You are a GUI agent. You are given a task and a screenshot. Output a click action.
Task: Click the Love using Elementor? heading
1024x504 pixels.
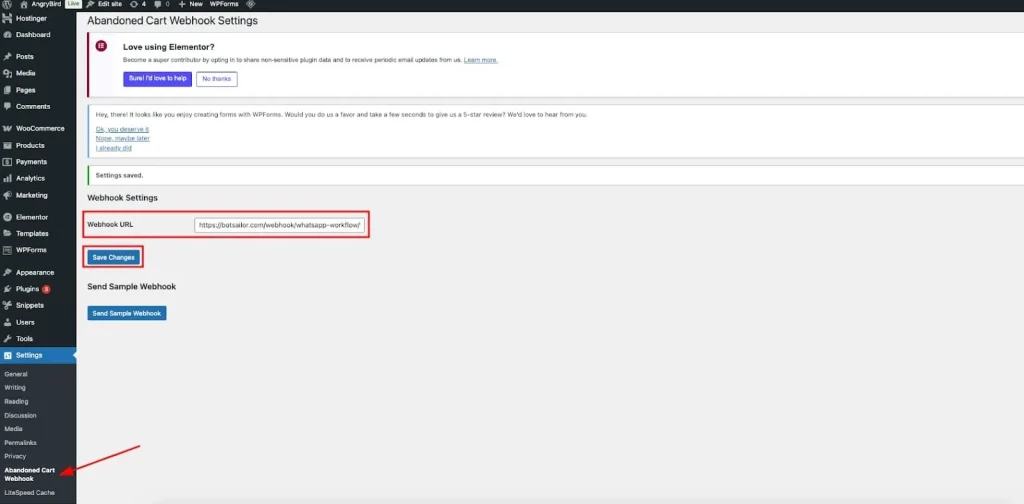pos(168,47)
